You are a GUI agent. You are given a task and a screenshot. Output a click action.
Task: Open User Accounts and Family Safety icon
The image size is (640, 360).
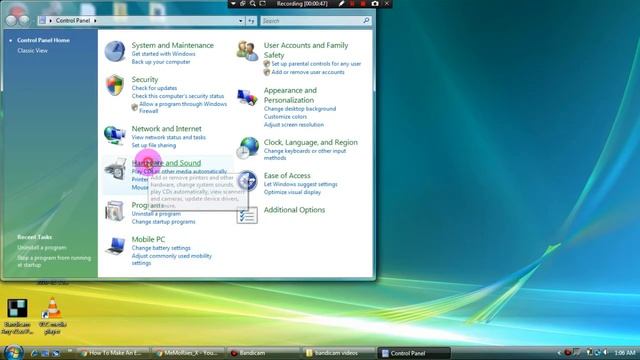click(x=247, y=51)
